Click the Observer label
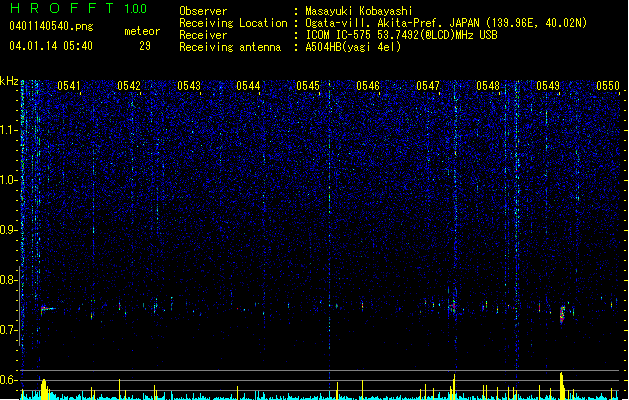Image resolution: width=629 pixels, height=400 pixels. click(x=203, y=11)
